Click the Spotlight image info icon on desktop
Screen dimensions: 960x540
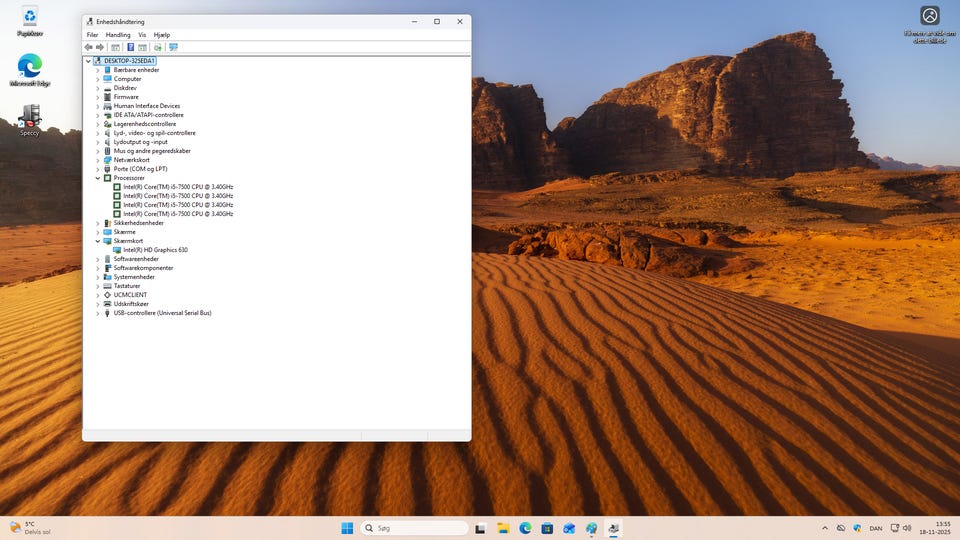[929, 16]
